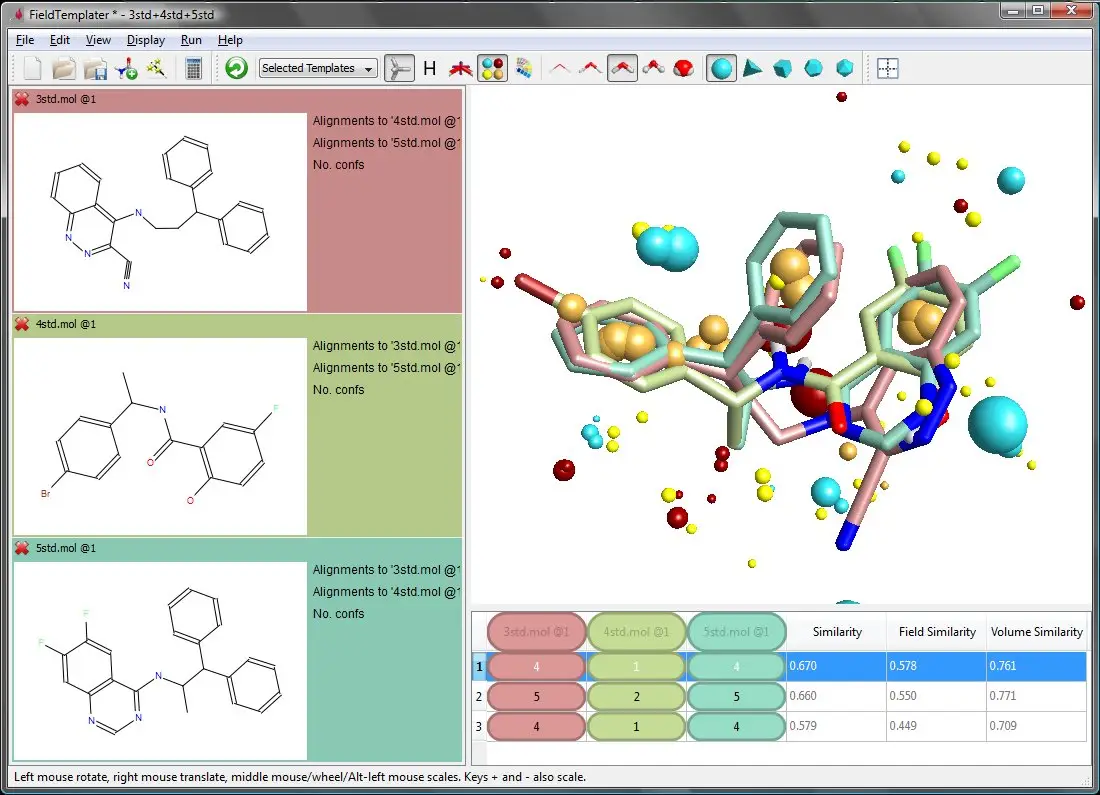Select the 5std.mol 2D structure thumbnail
Image resolution: width=1100 pixels, height=795 pixels.
pyautogui.click(x=160, y=661)
